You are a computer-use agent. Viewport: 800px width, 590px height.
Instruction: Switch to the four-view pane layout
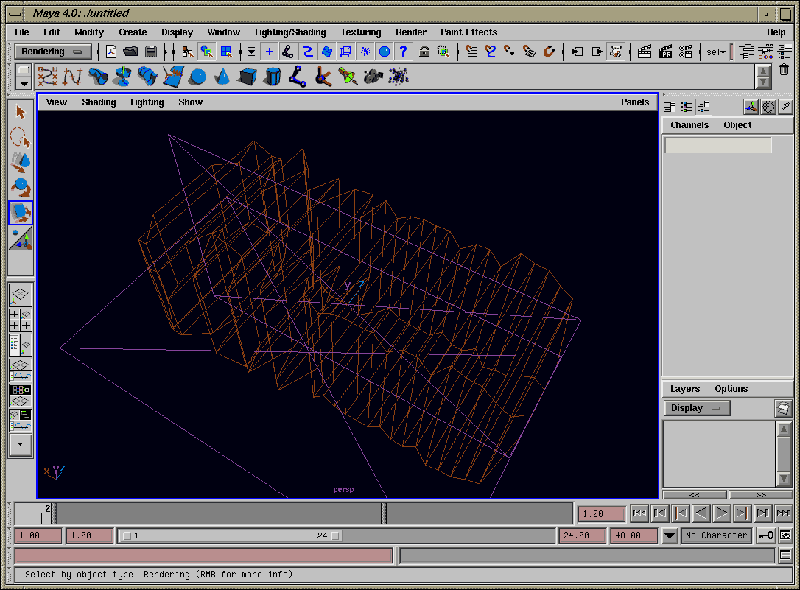pos(20,320)
